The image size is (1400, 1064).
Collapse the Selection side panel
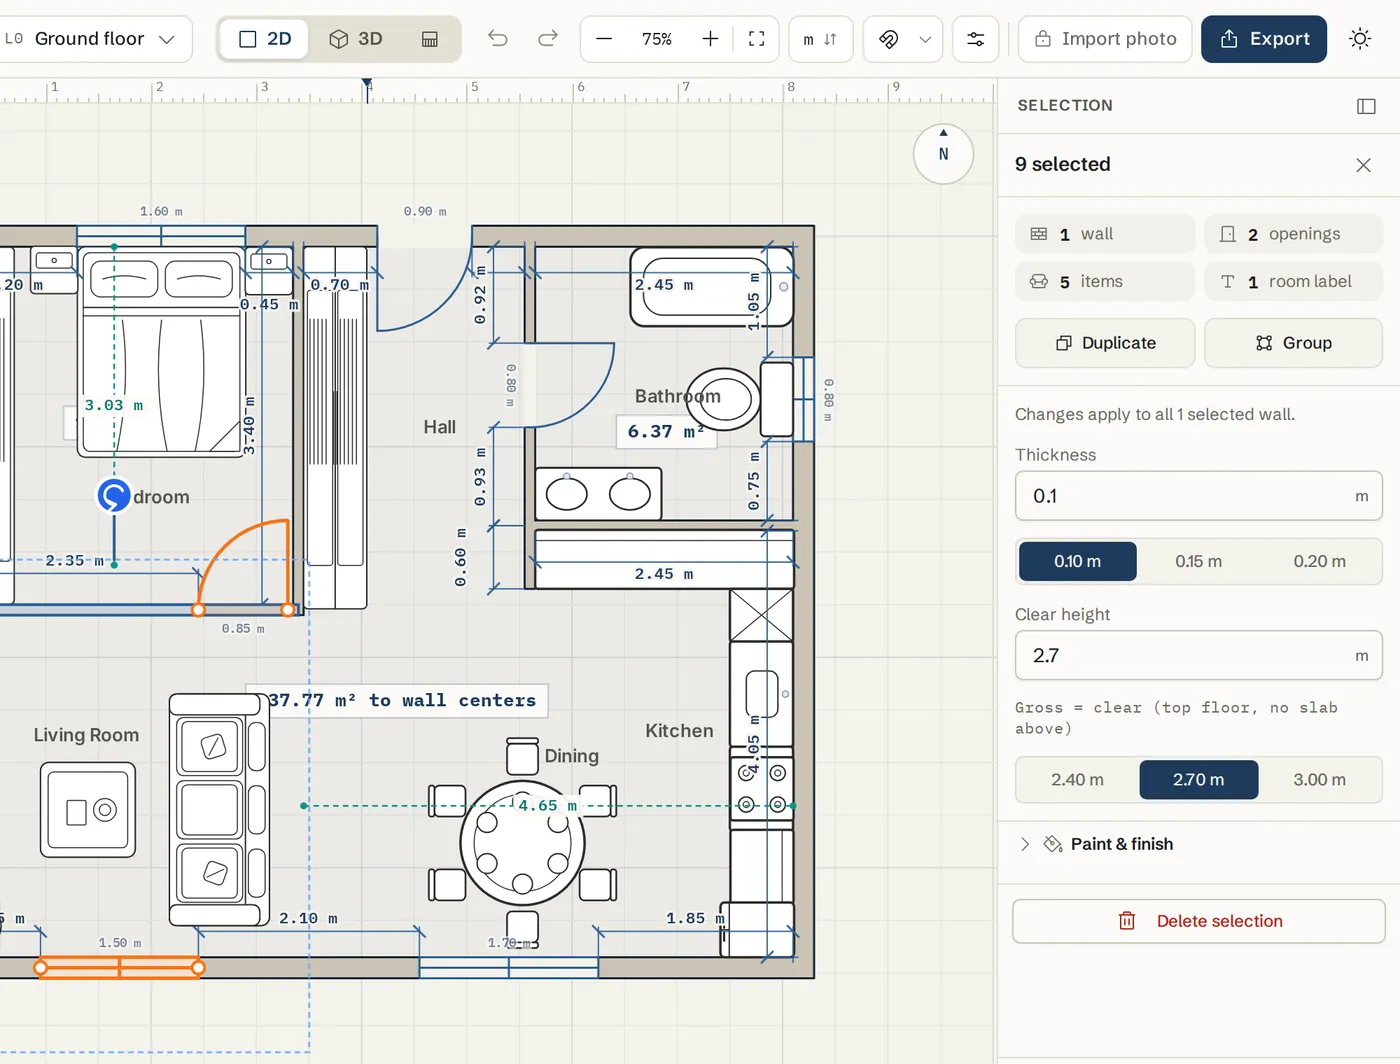(x=1366, y=106)
